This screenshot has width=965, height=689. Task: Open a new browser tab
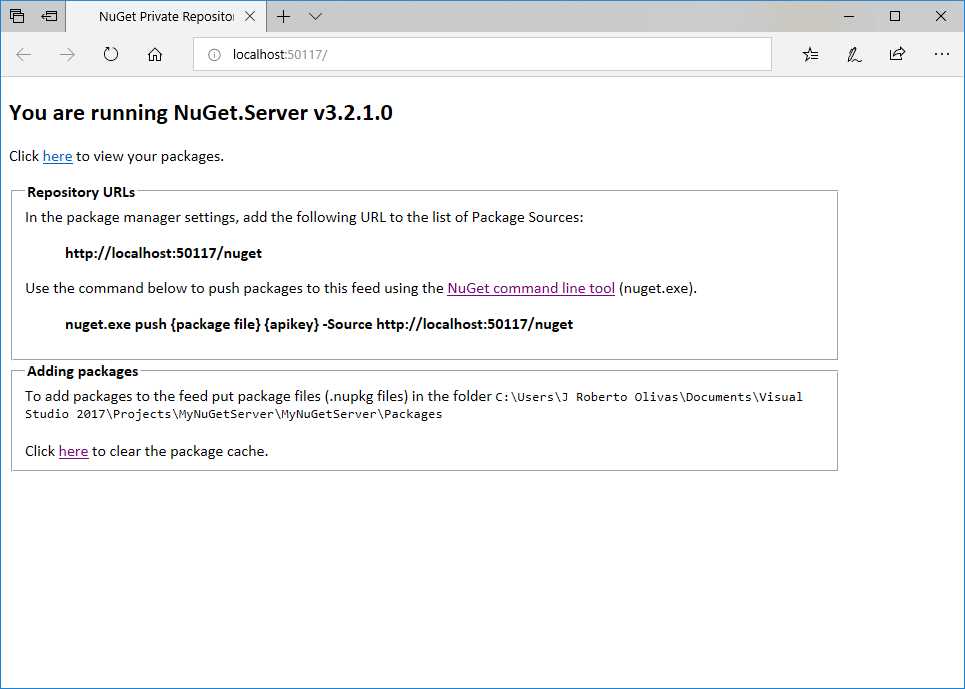pos(285,16)
